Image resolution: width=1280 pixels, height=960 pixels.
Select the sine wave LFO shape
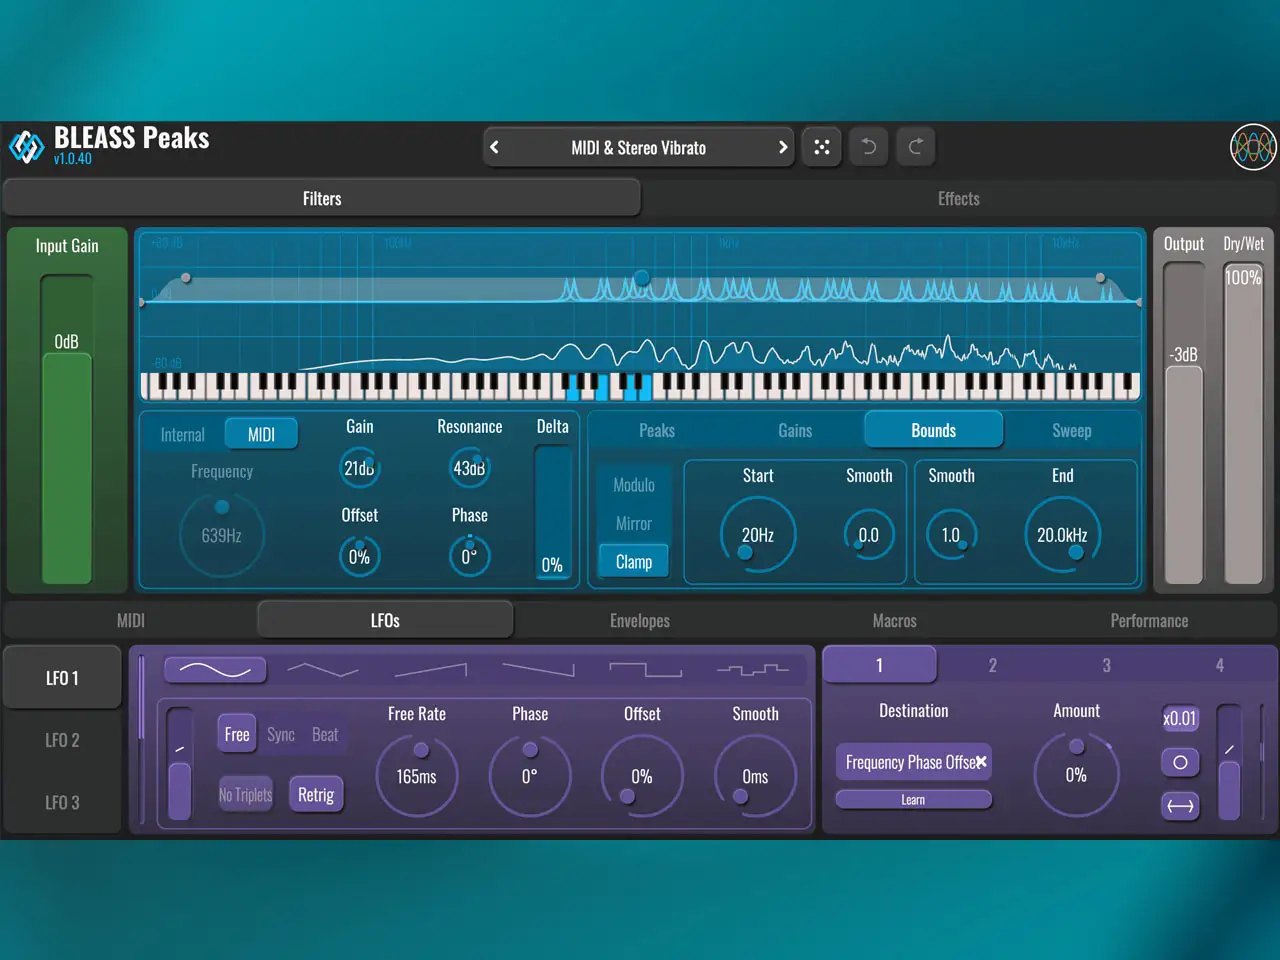tap(215, 670)
